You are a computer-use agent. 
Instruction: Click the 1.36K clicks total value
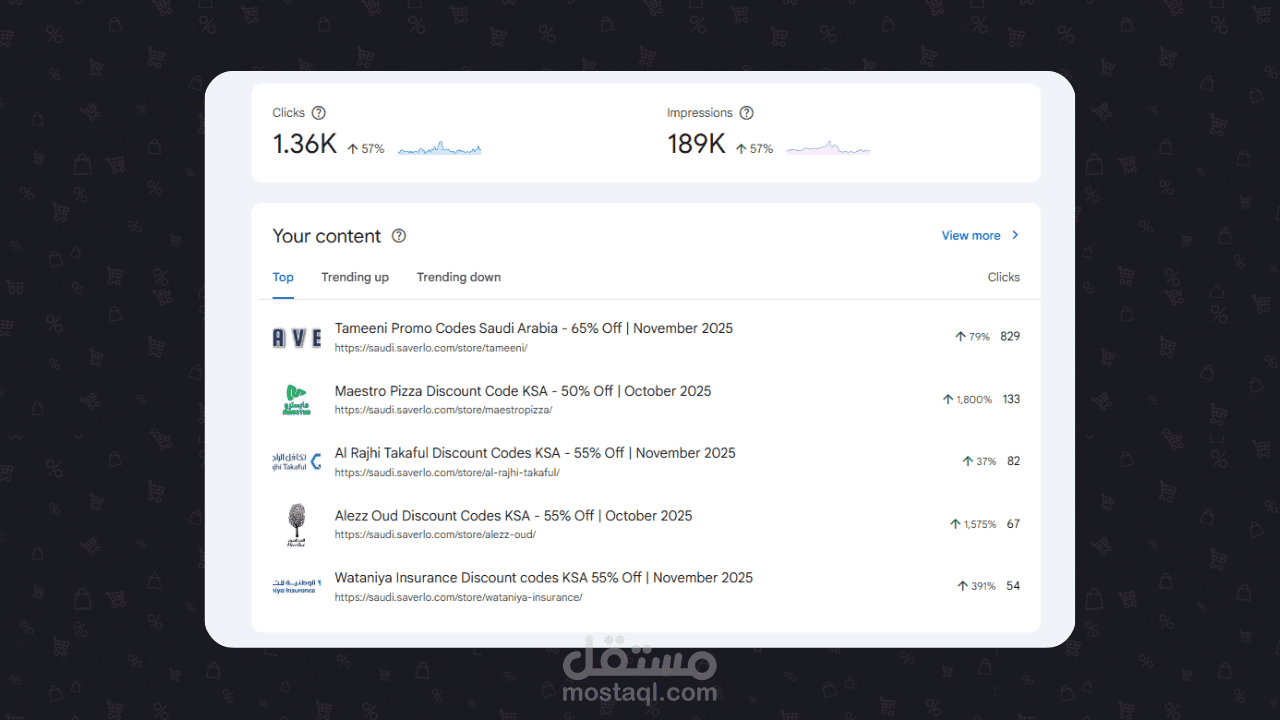pyautogui.click(x=305, y=145)
